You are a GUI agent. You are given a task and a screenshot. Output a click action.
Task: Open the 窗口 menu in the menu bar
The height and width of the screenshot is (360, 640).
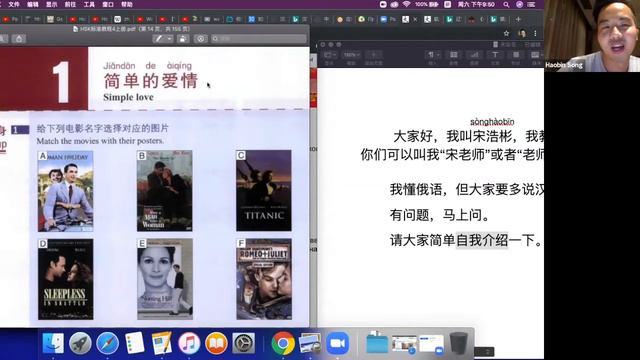[x=108, y=4]
